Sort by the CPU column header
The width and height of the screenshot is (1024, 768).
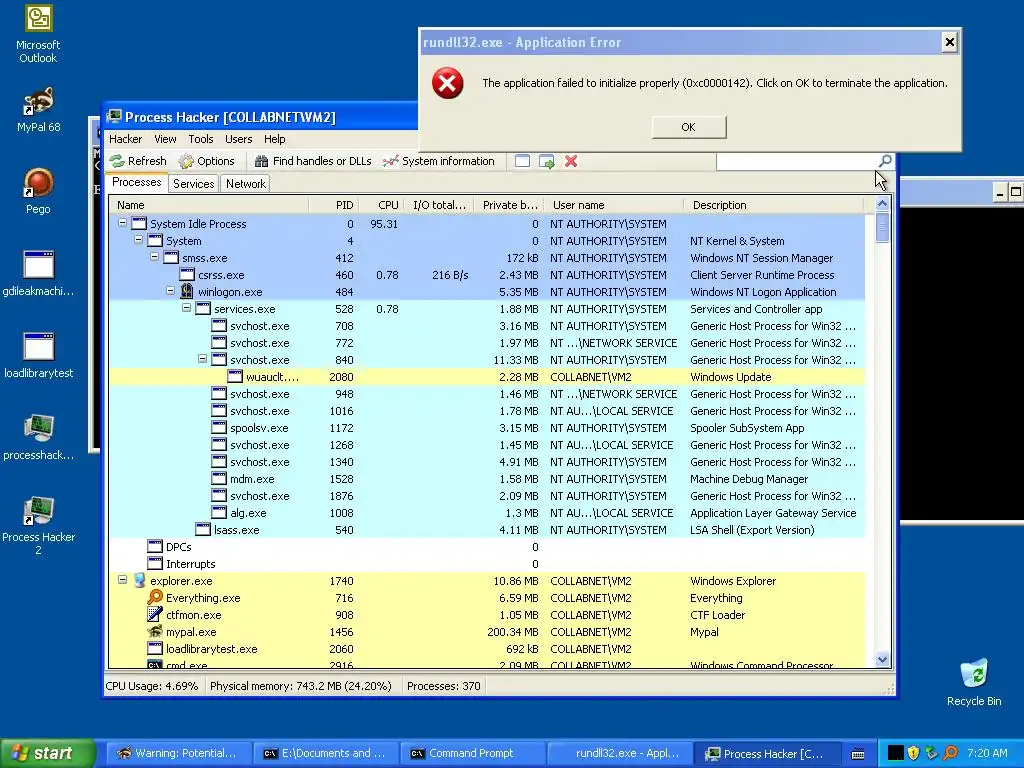pyautogui.click(x=381, y=205)
